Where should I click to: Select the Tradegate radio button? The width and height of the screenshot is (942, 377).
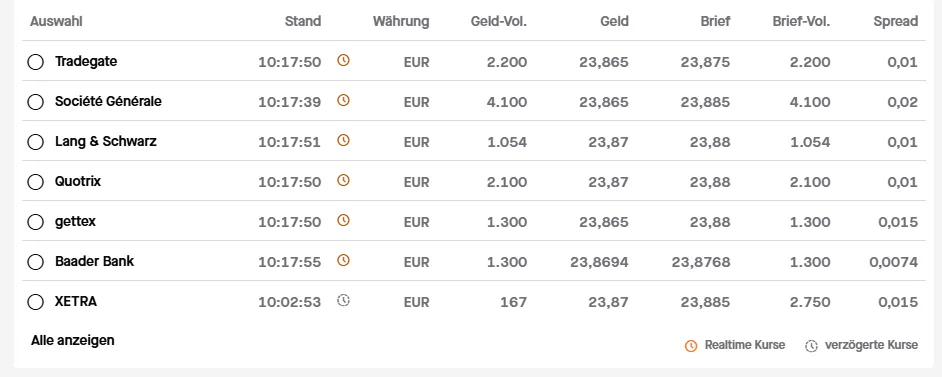(x=35, y=62)
